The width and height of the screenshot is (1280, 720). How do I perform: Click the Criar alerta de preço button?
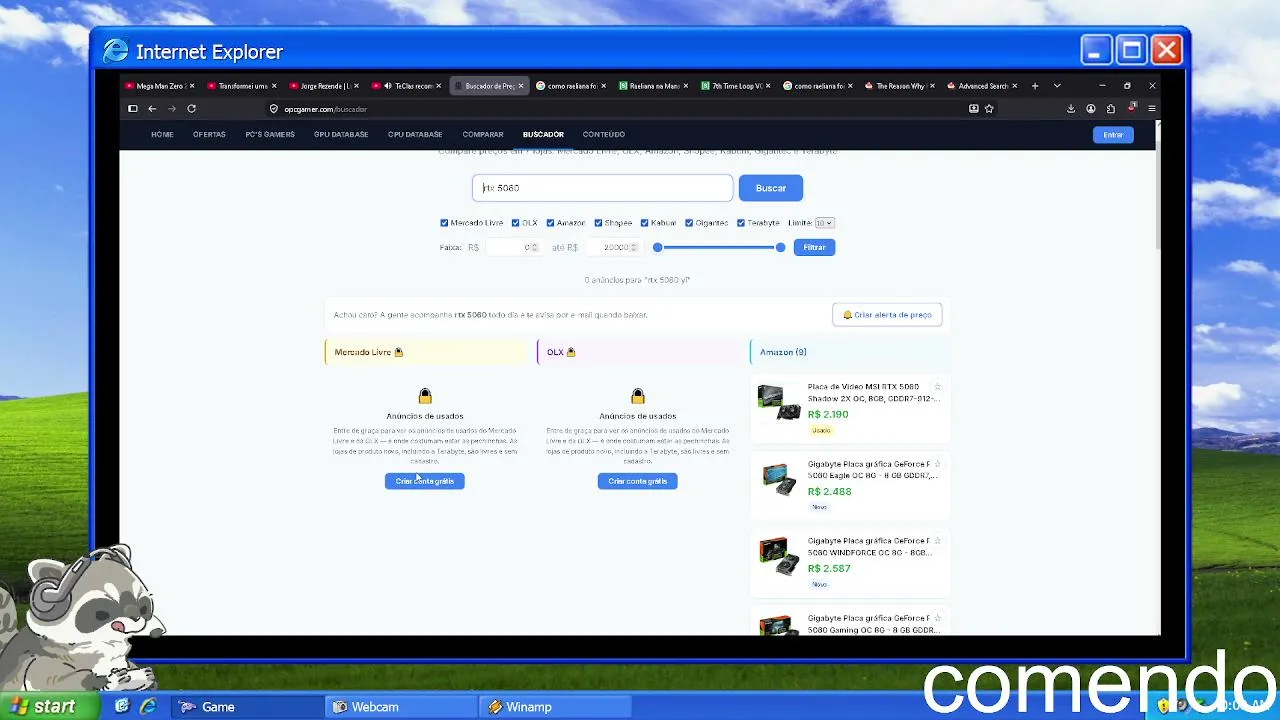[x=887, y=315]
